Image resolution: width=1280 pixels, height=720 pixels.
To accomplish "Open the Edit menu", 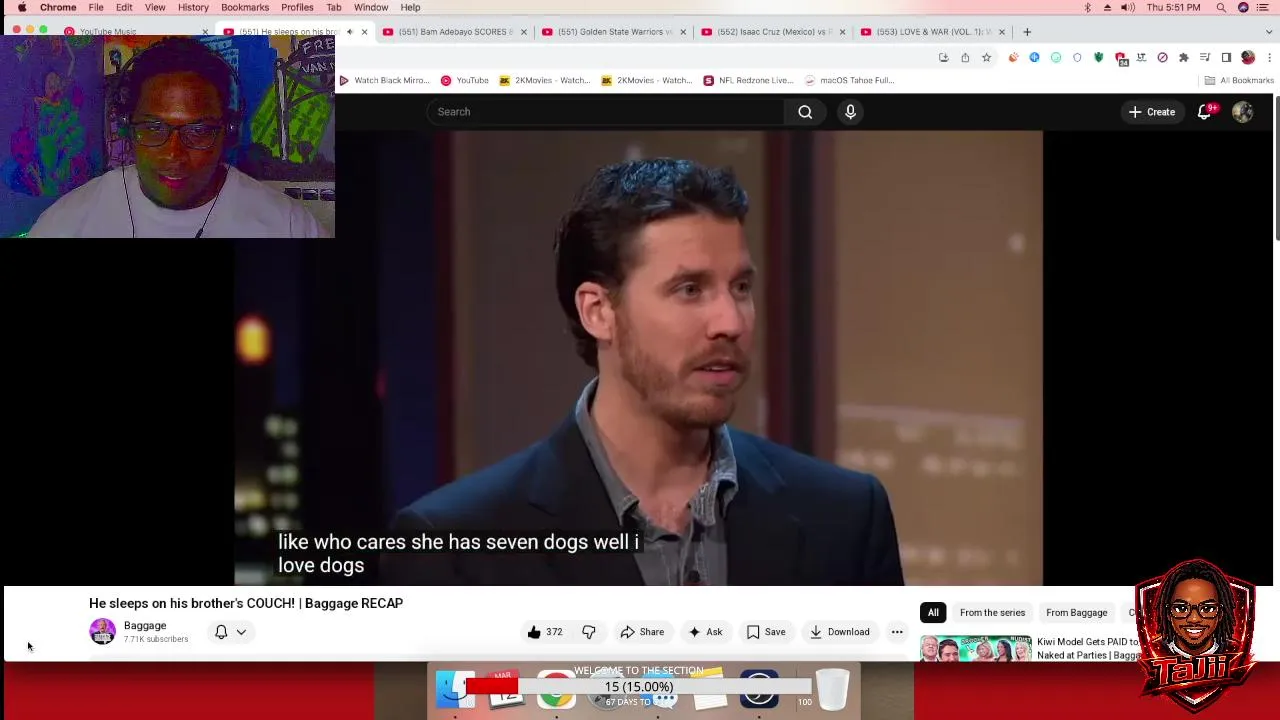I will click(124, 7).
